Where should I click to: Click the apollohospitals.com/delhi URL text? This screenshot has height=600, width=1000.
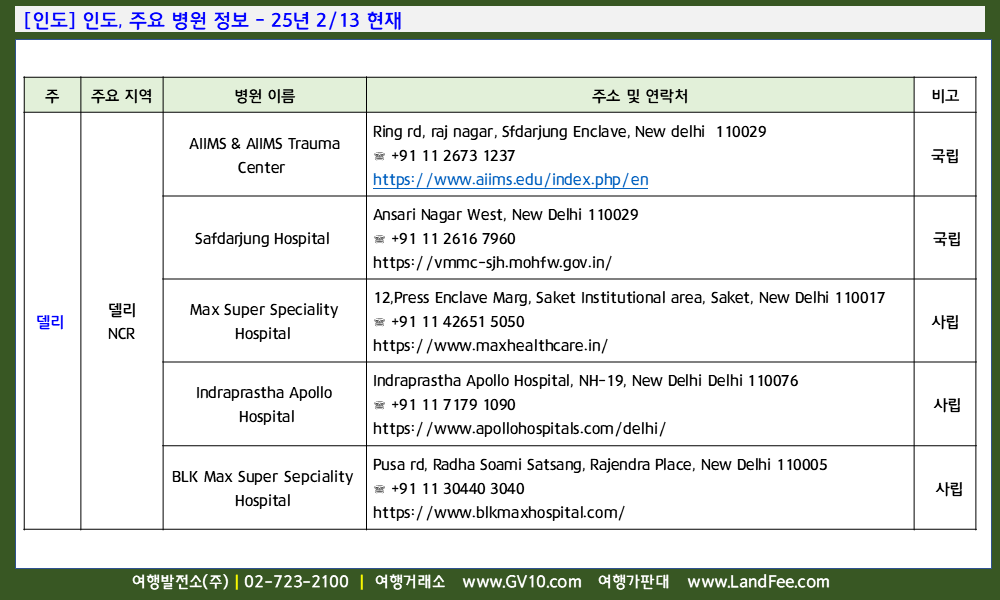[x=519, y=428]
